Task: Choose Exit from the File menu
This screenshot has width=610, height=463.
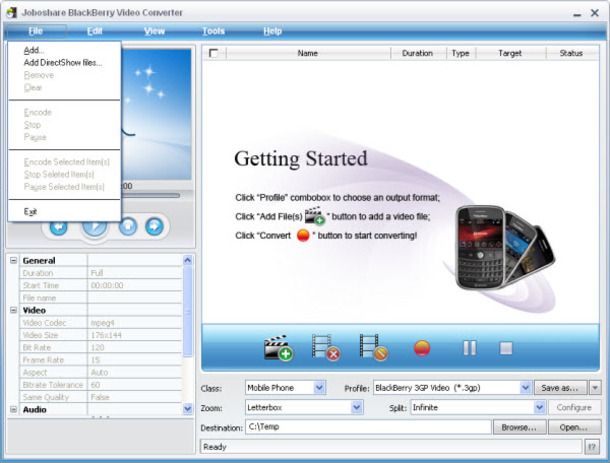Action: (64, 212)
